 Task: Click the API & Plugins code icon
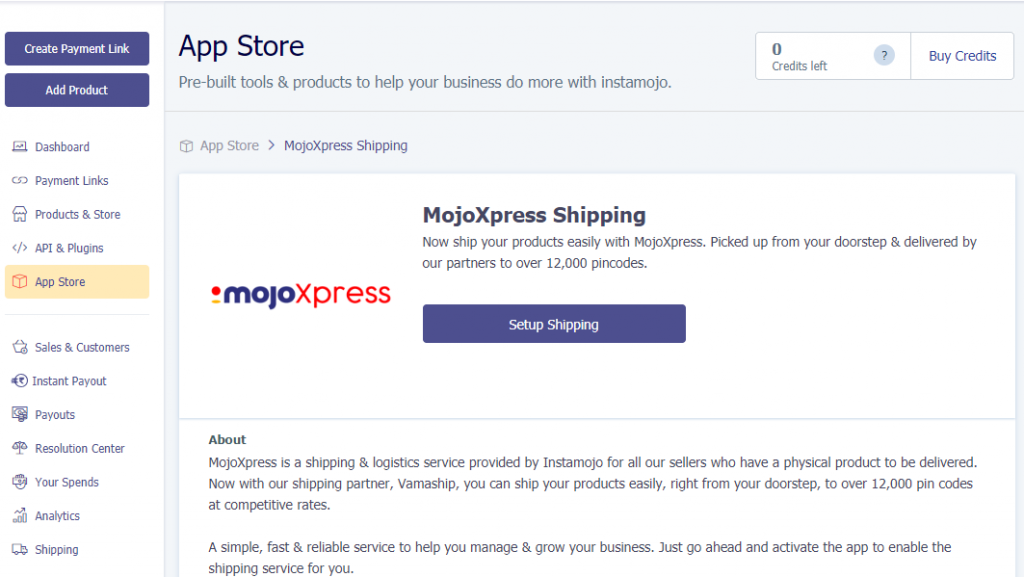(19, 248)
